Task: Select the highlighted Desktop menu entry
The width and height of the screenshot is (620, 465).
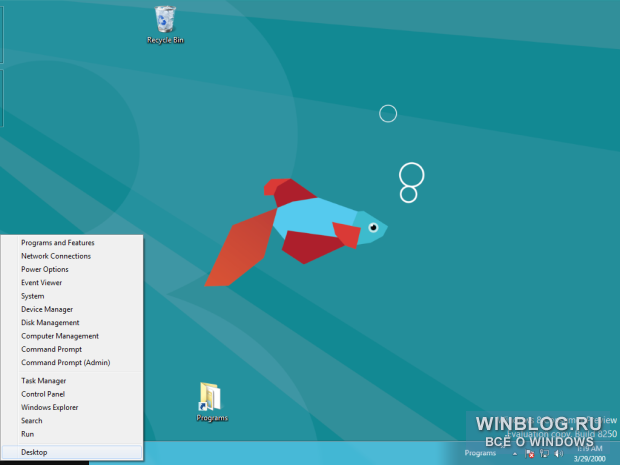Action: tap(72, 452)
